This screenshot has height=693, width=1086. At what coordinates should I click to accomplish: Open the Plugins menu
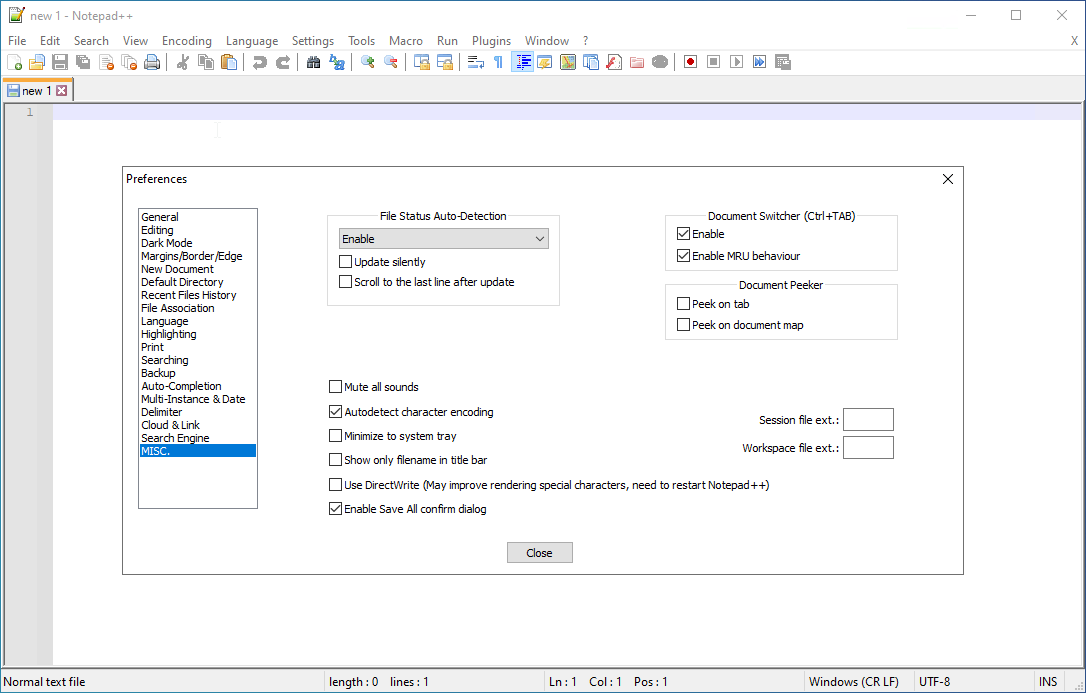pyautogui.click(x=491, y=41)
